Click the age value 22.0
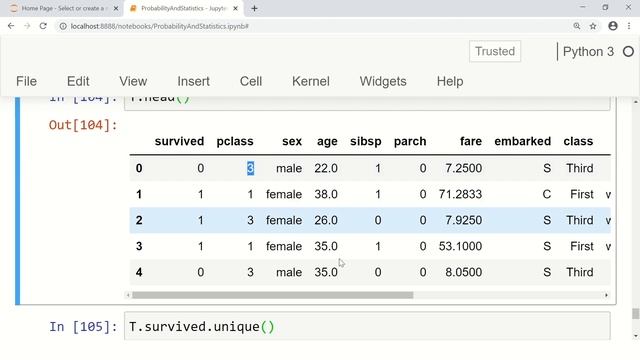 click(326, 168)
